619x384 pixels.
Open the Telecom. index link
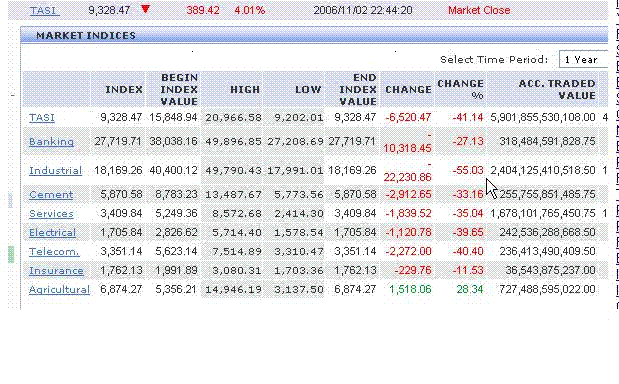[54, 251]
